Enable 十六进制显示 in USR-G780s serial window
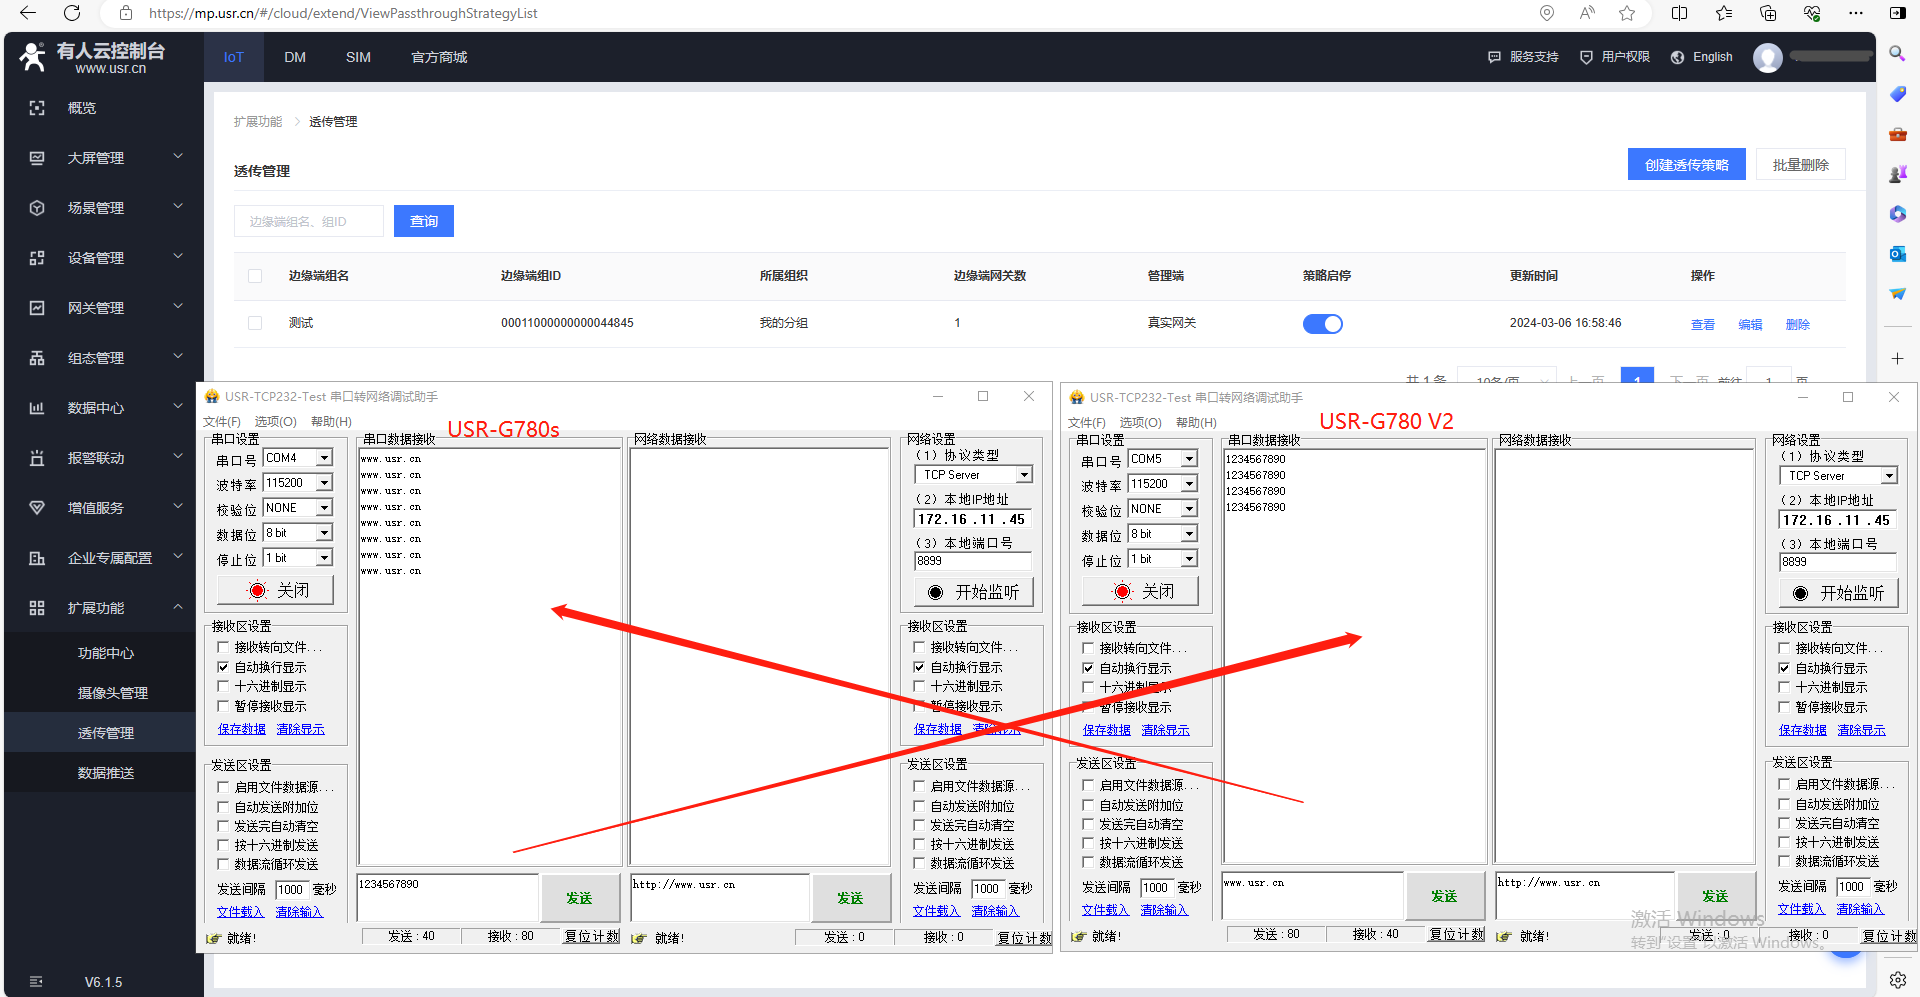 (x=223, y=686)
